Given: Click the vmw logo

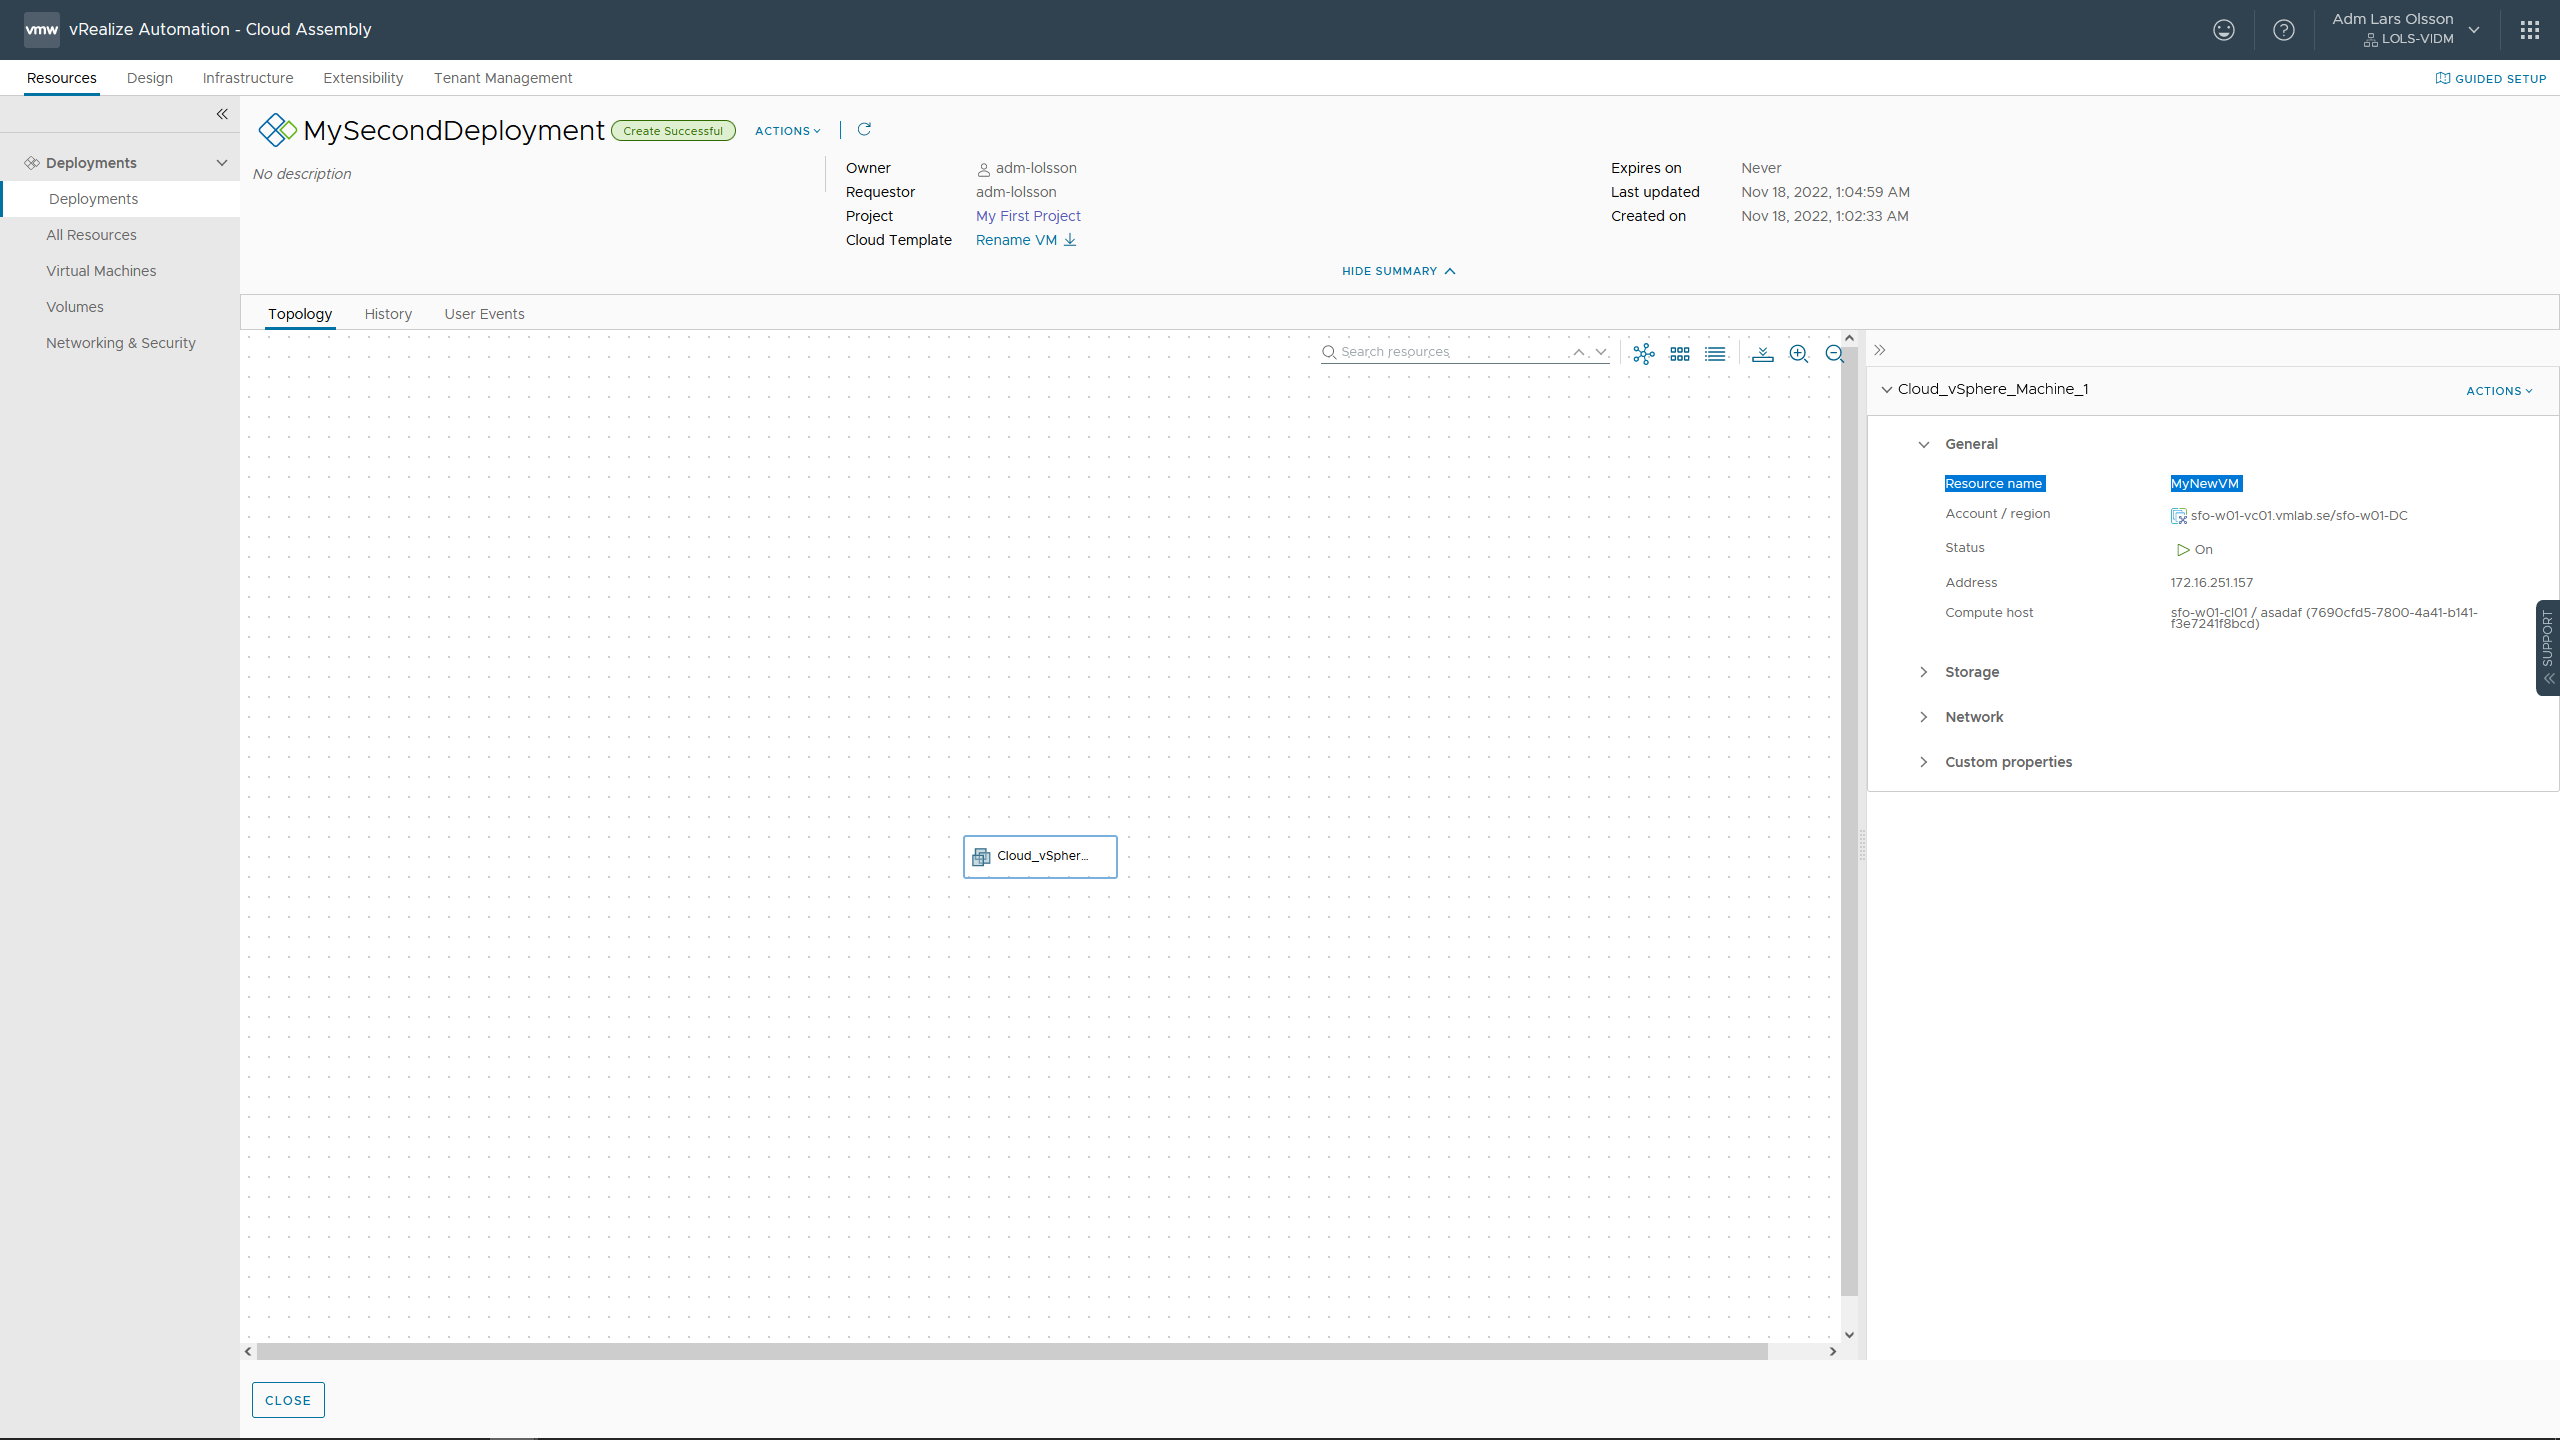Looking at the screenshot, I should tap(42, 30).
